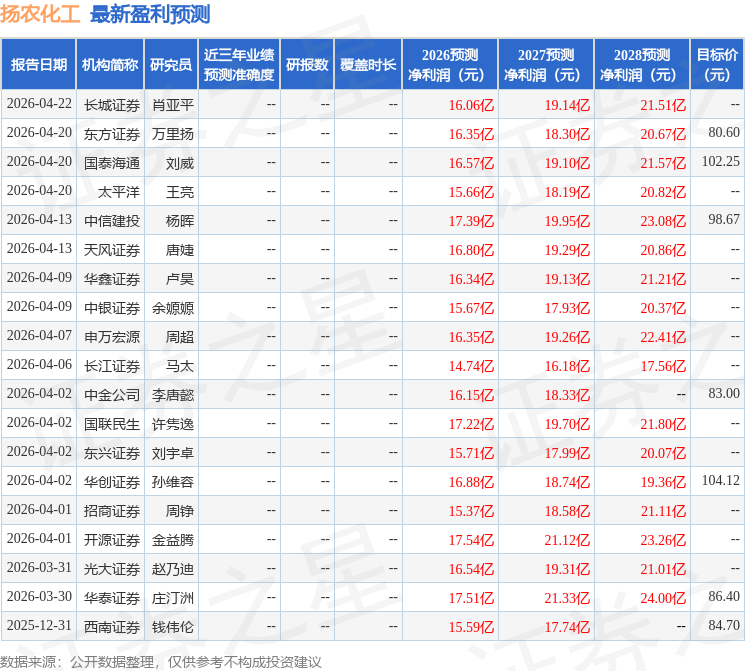Click analyst name 孙维容

[x=173, y=482]
